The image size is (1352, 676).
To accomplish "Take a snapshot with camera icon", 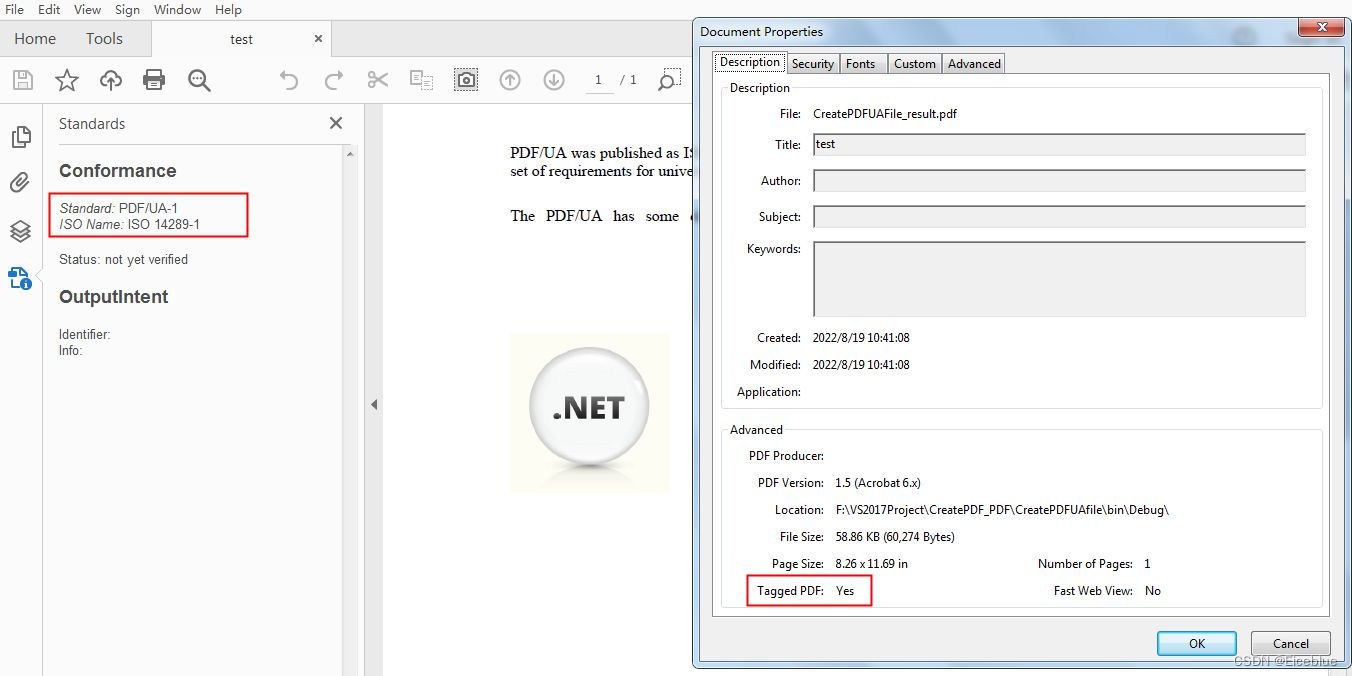I will point(466,80).
